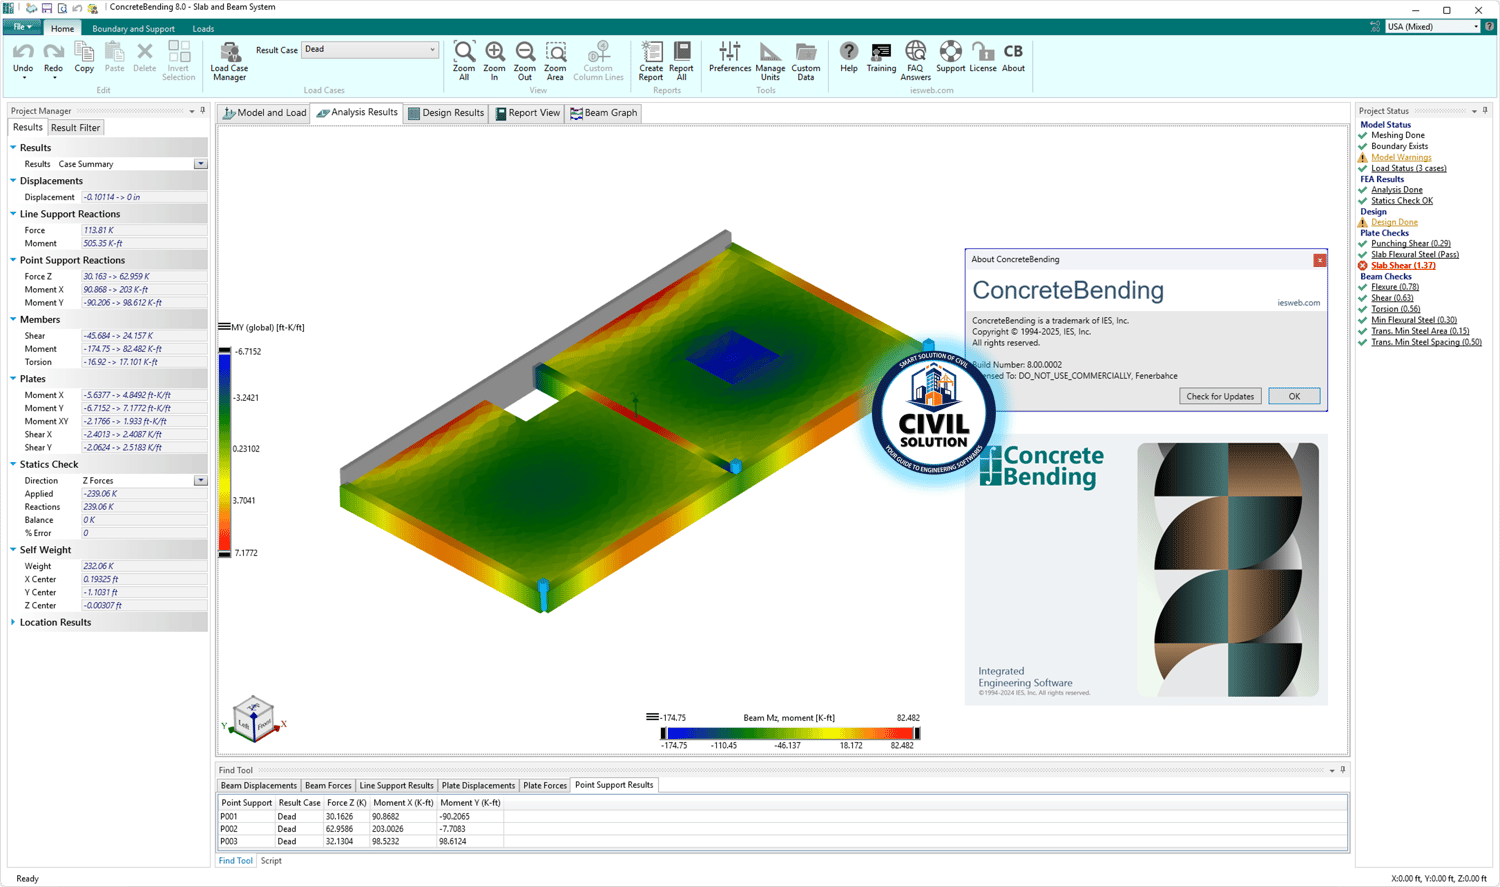Click the Load Status (3 cases) link

point(1408,168)
